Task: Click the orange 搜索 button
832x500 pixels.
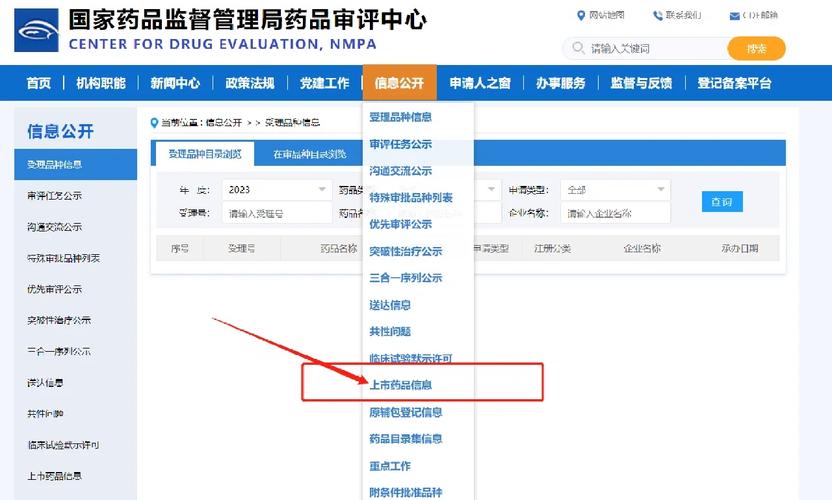Action: click(x=756, y=49)
